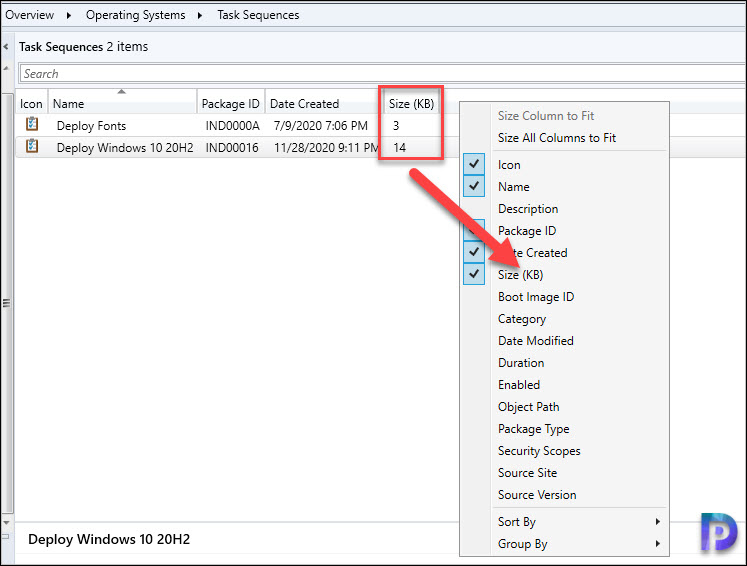The width and height of the screenshot is (747, 566).
Task: Add the Security Scopes column
Action: [x=539, y=451]
